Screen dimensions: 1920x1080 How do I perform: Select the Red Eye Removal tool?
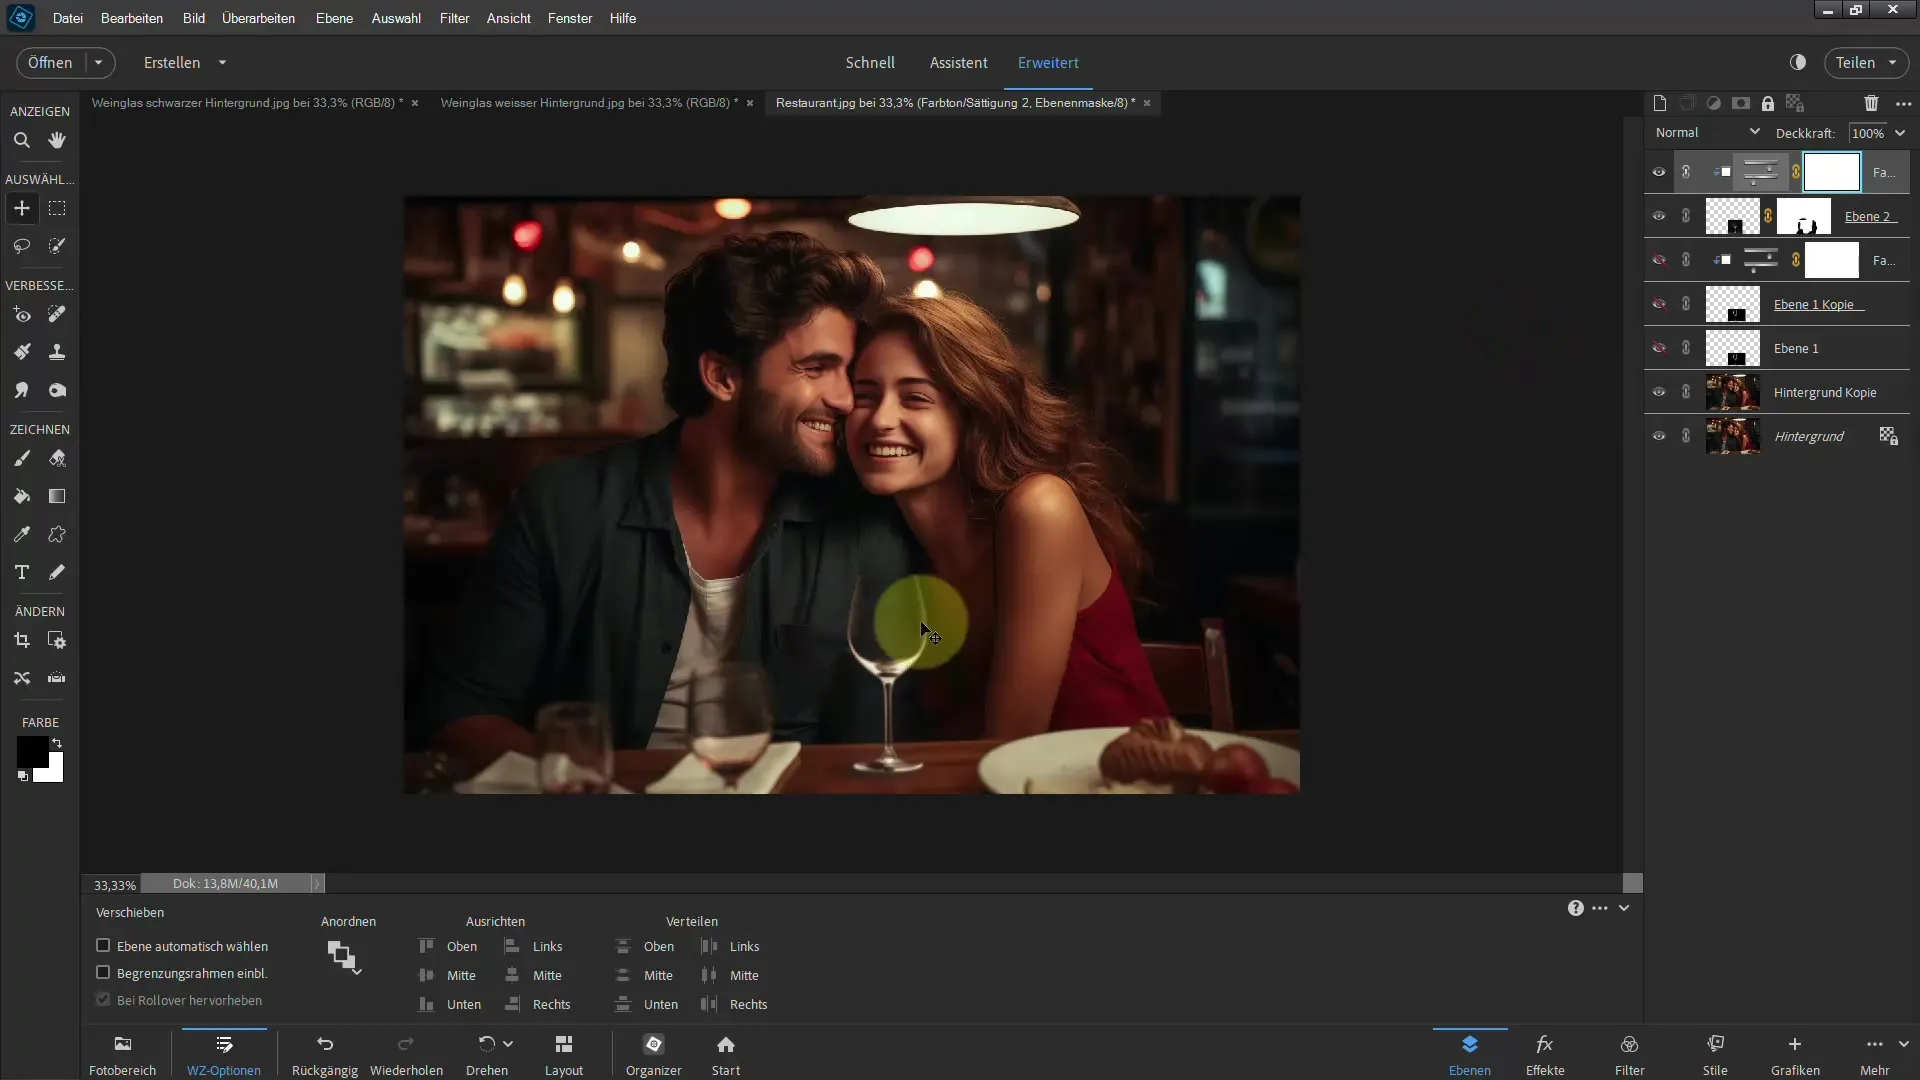21,315
